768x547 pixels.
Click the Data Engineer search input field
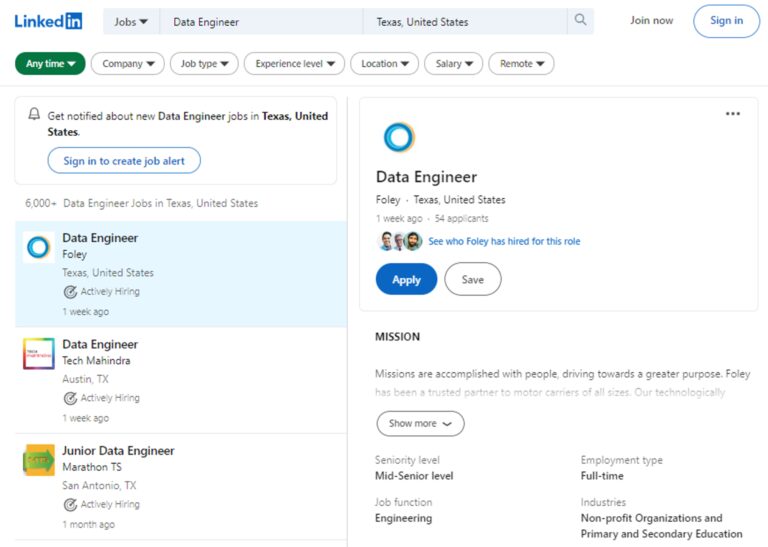pos(260,21)
